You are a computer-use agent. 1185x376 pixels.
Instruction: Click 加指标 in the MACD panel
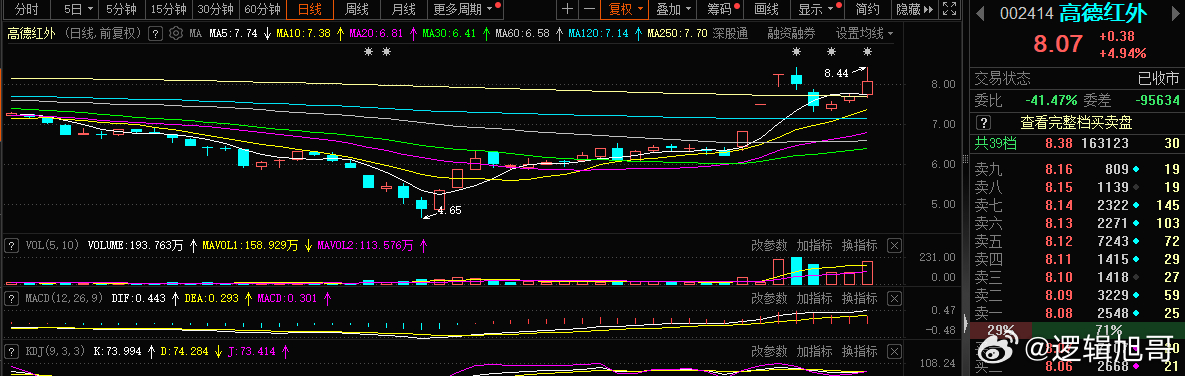coord(815,298)
